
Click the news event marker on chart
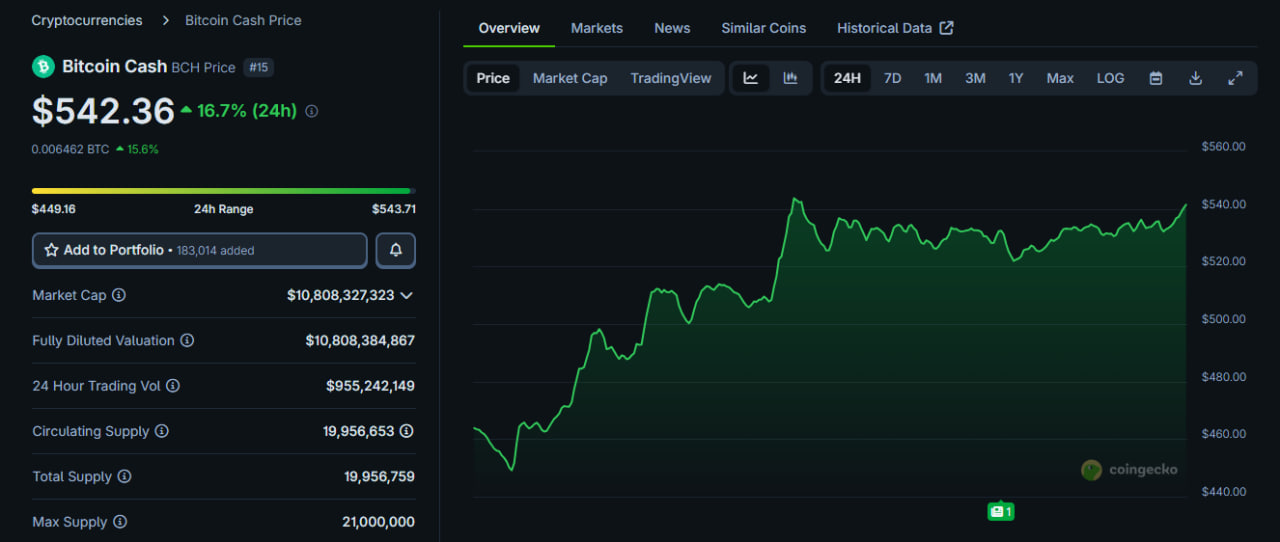pyautogui.click(x=1000, y=511)
